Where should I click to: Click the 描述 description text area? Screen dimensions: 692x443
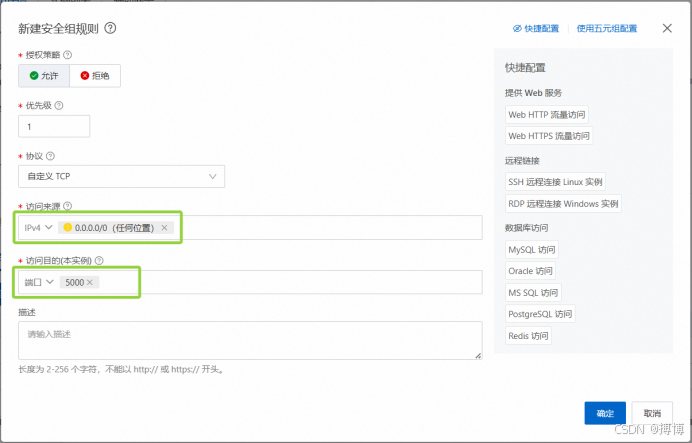(250, 340)
